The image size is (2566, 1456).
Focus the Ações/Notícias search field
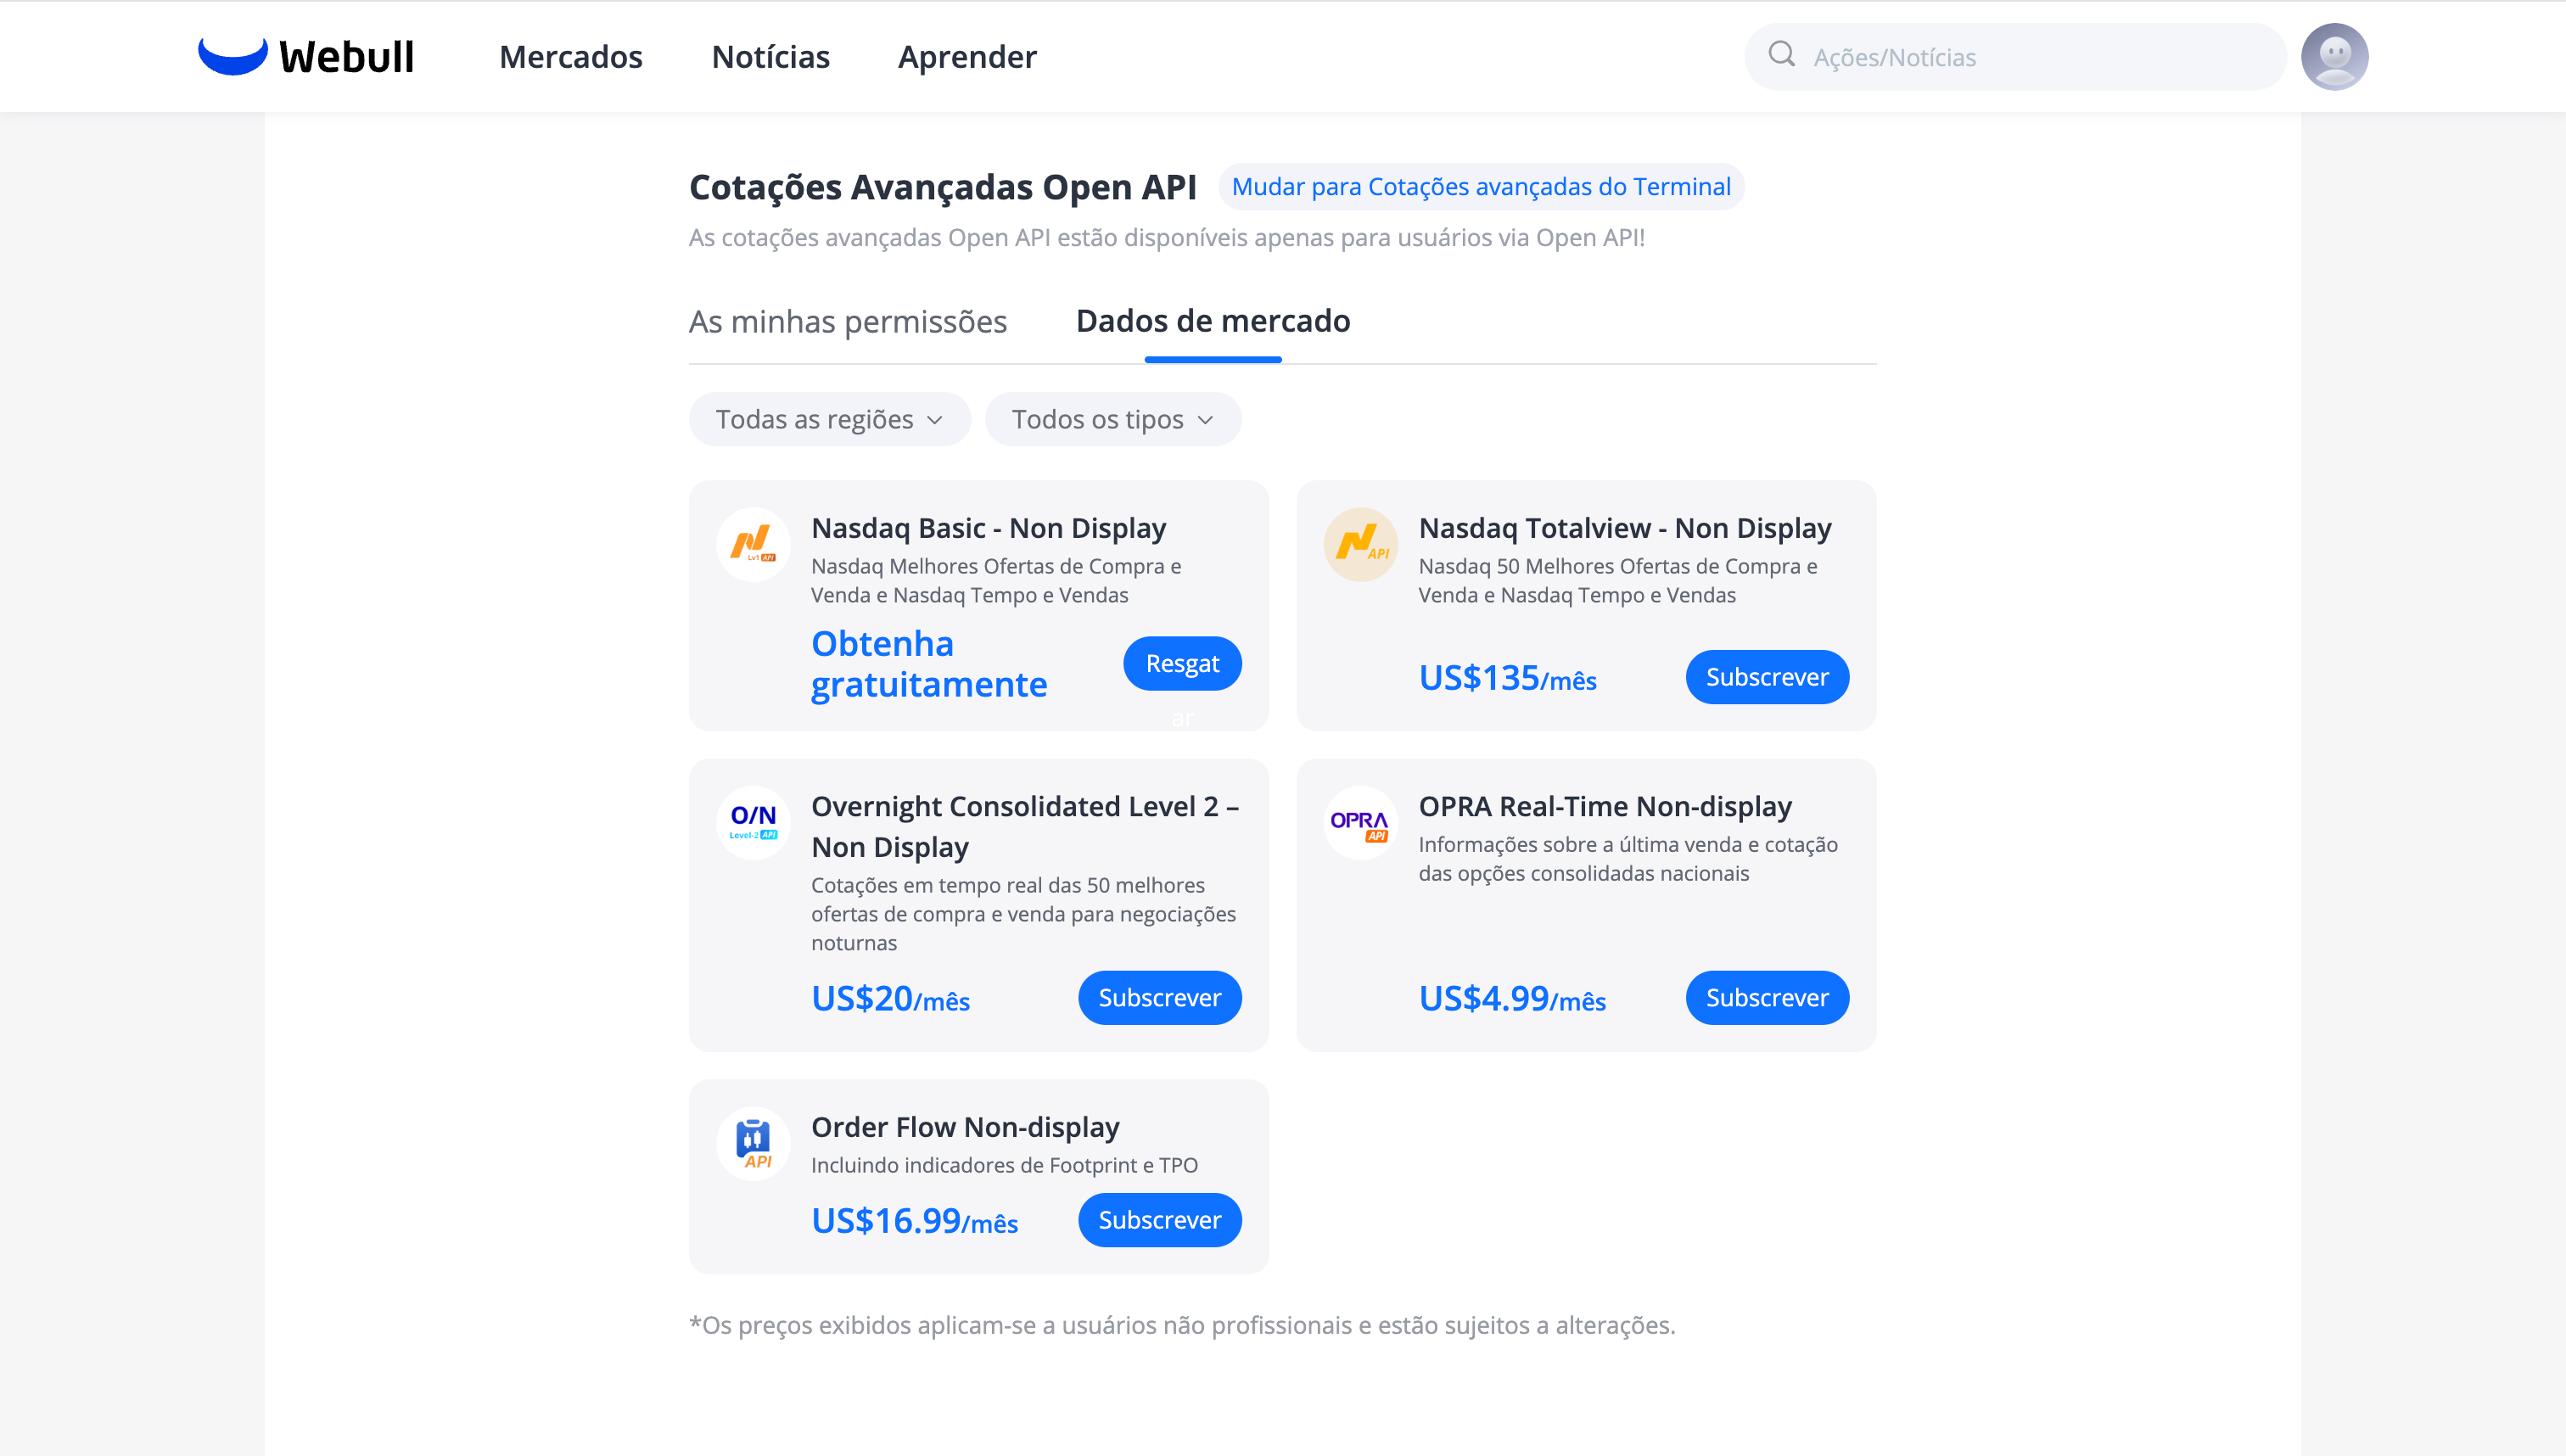(x=2015, y=57)
